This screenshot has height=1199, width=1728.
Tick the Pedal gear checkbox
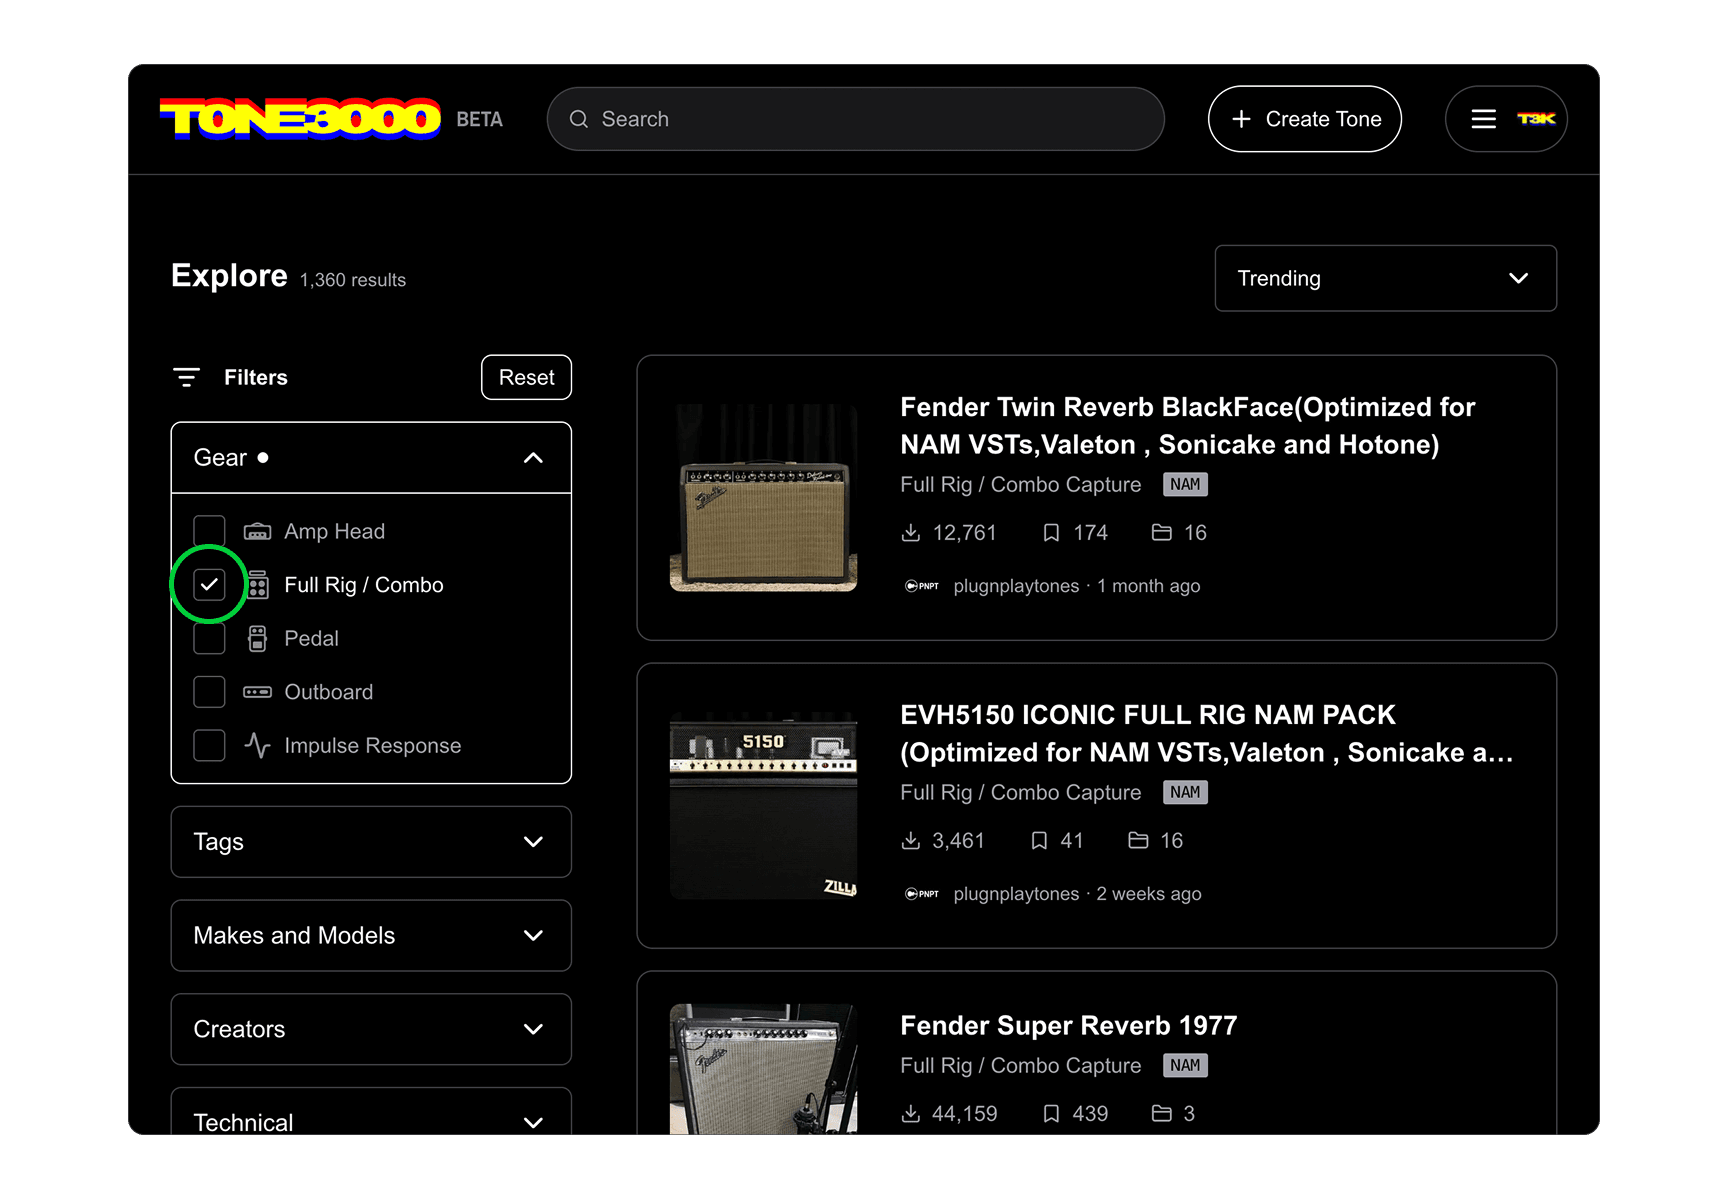(x=209, y=639)
